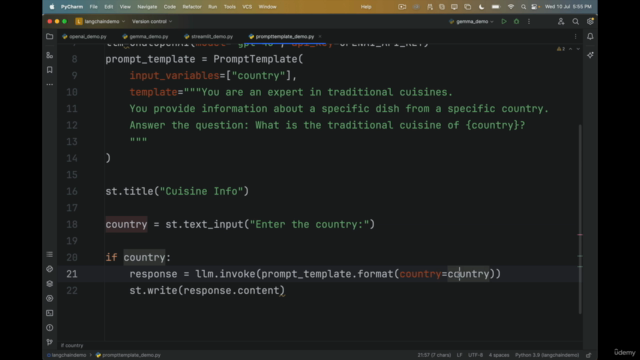Run the gemma_demo configuration
The width and height of the screenshot is (640, 360).
[x=504, y=21]
